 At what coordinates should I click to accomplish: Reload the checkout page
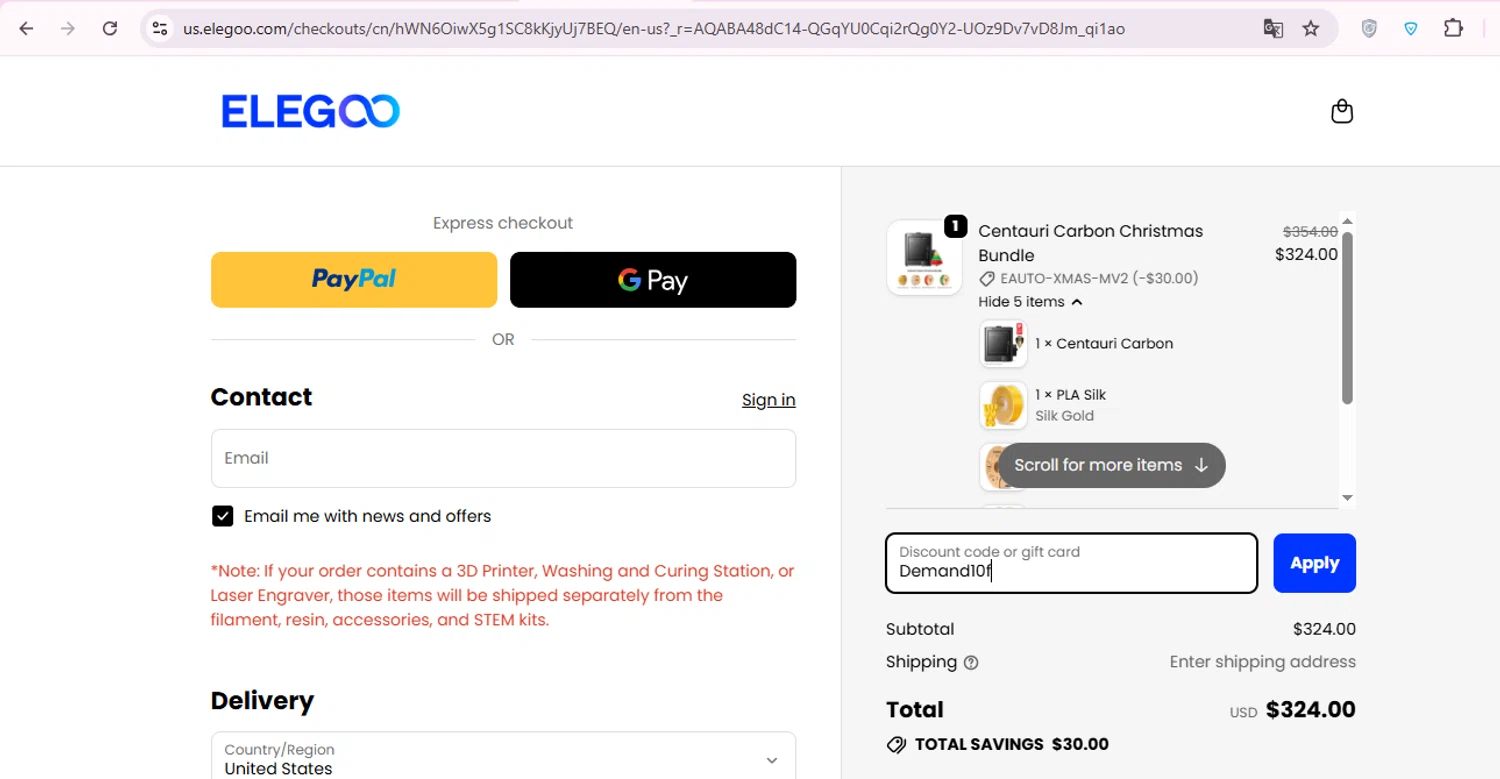tap(110, 29)
